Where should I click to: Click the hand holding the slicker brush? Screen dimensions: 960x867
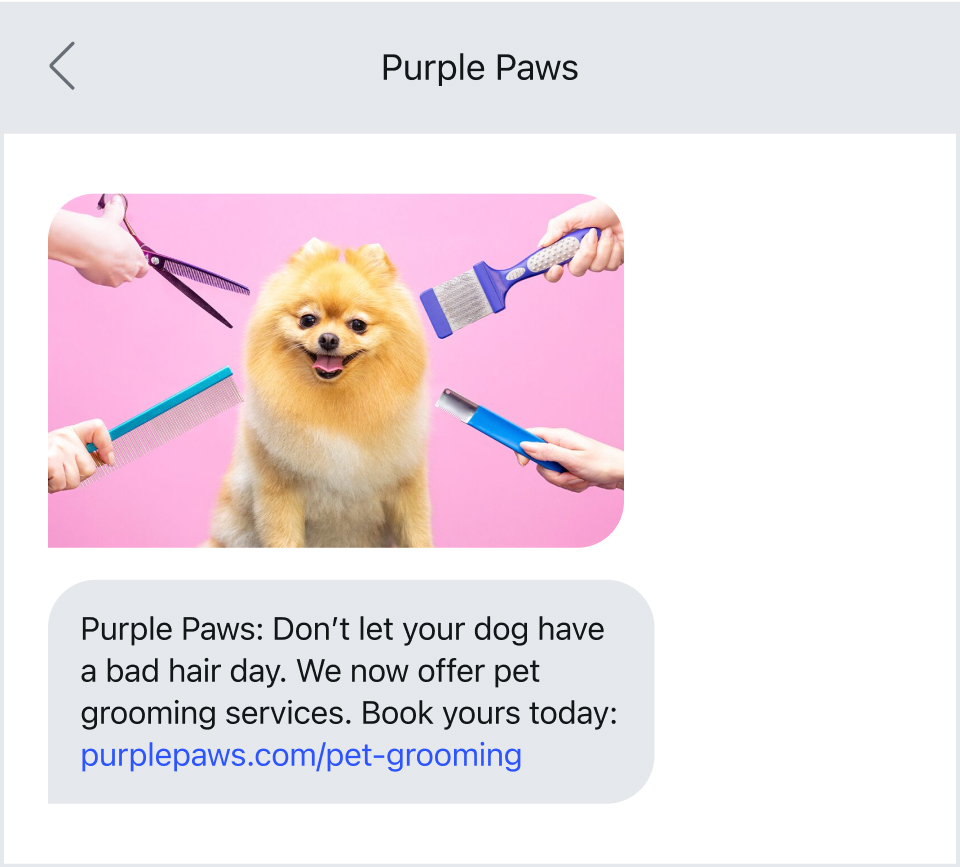pos(585,239)
